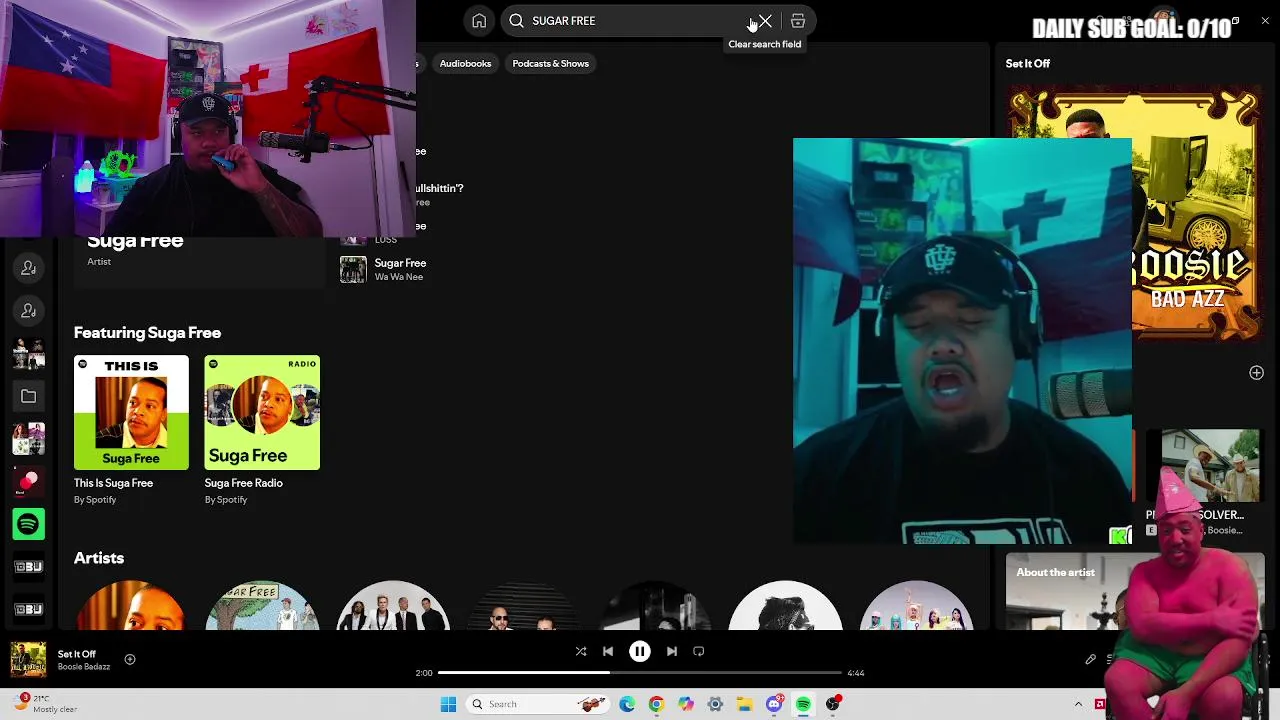The image size is (1280, 720).
Task: Open the Windows Start menu
Action: (448, 704)
